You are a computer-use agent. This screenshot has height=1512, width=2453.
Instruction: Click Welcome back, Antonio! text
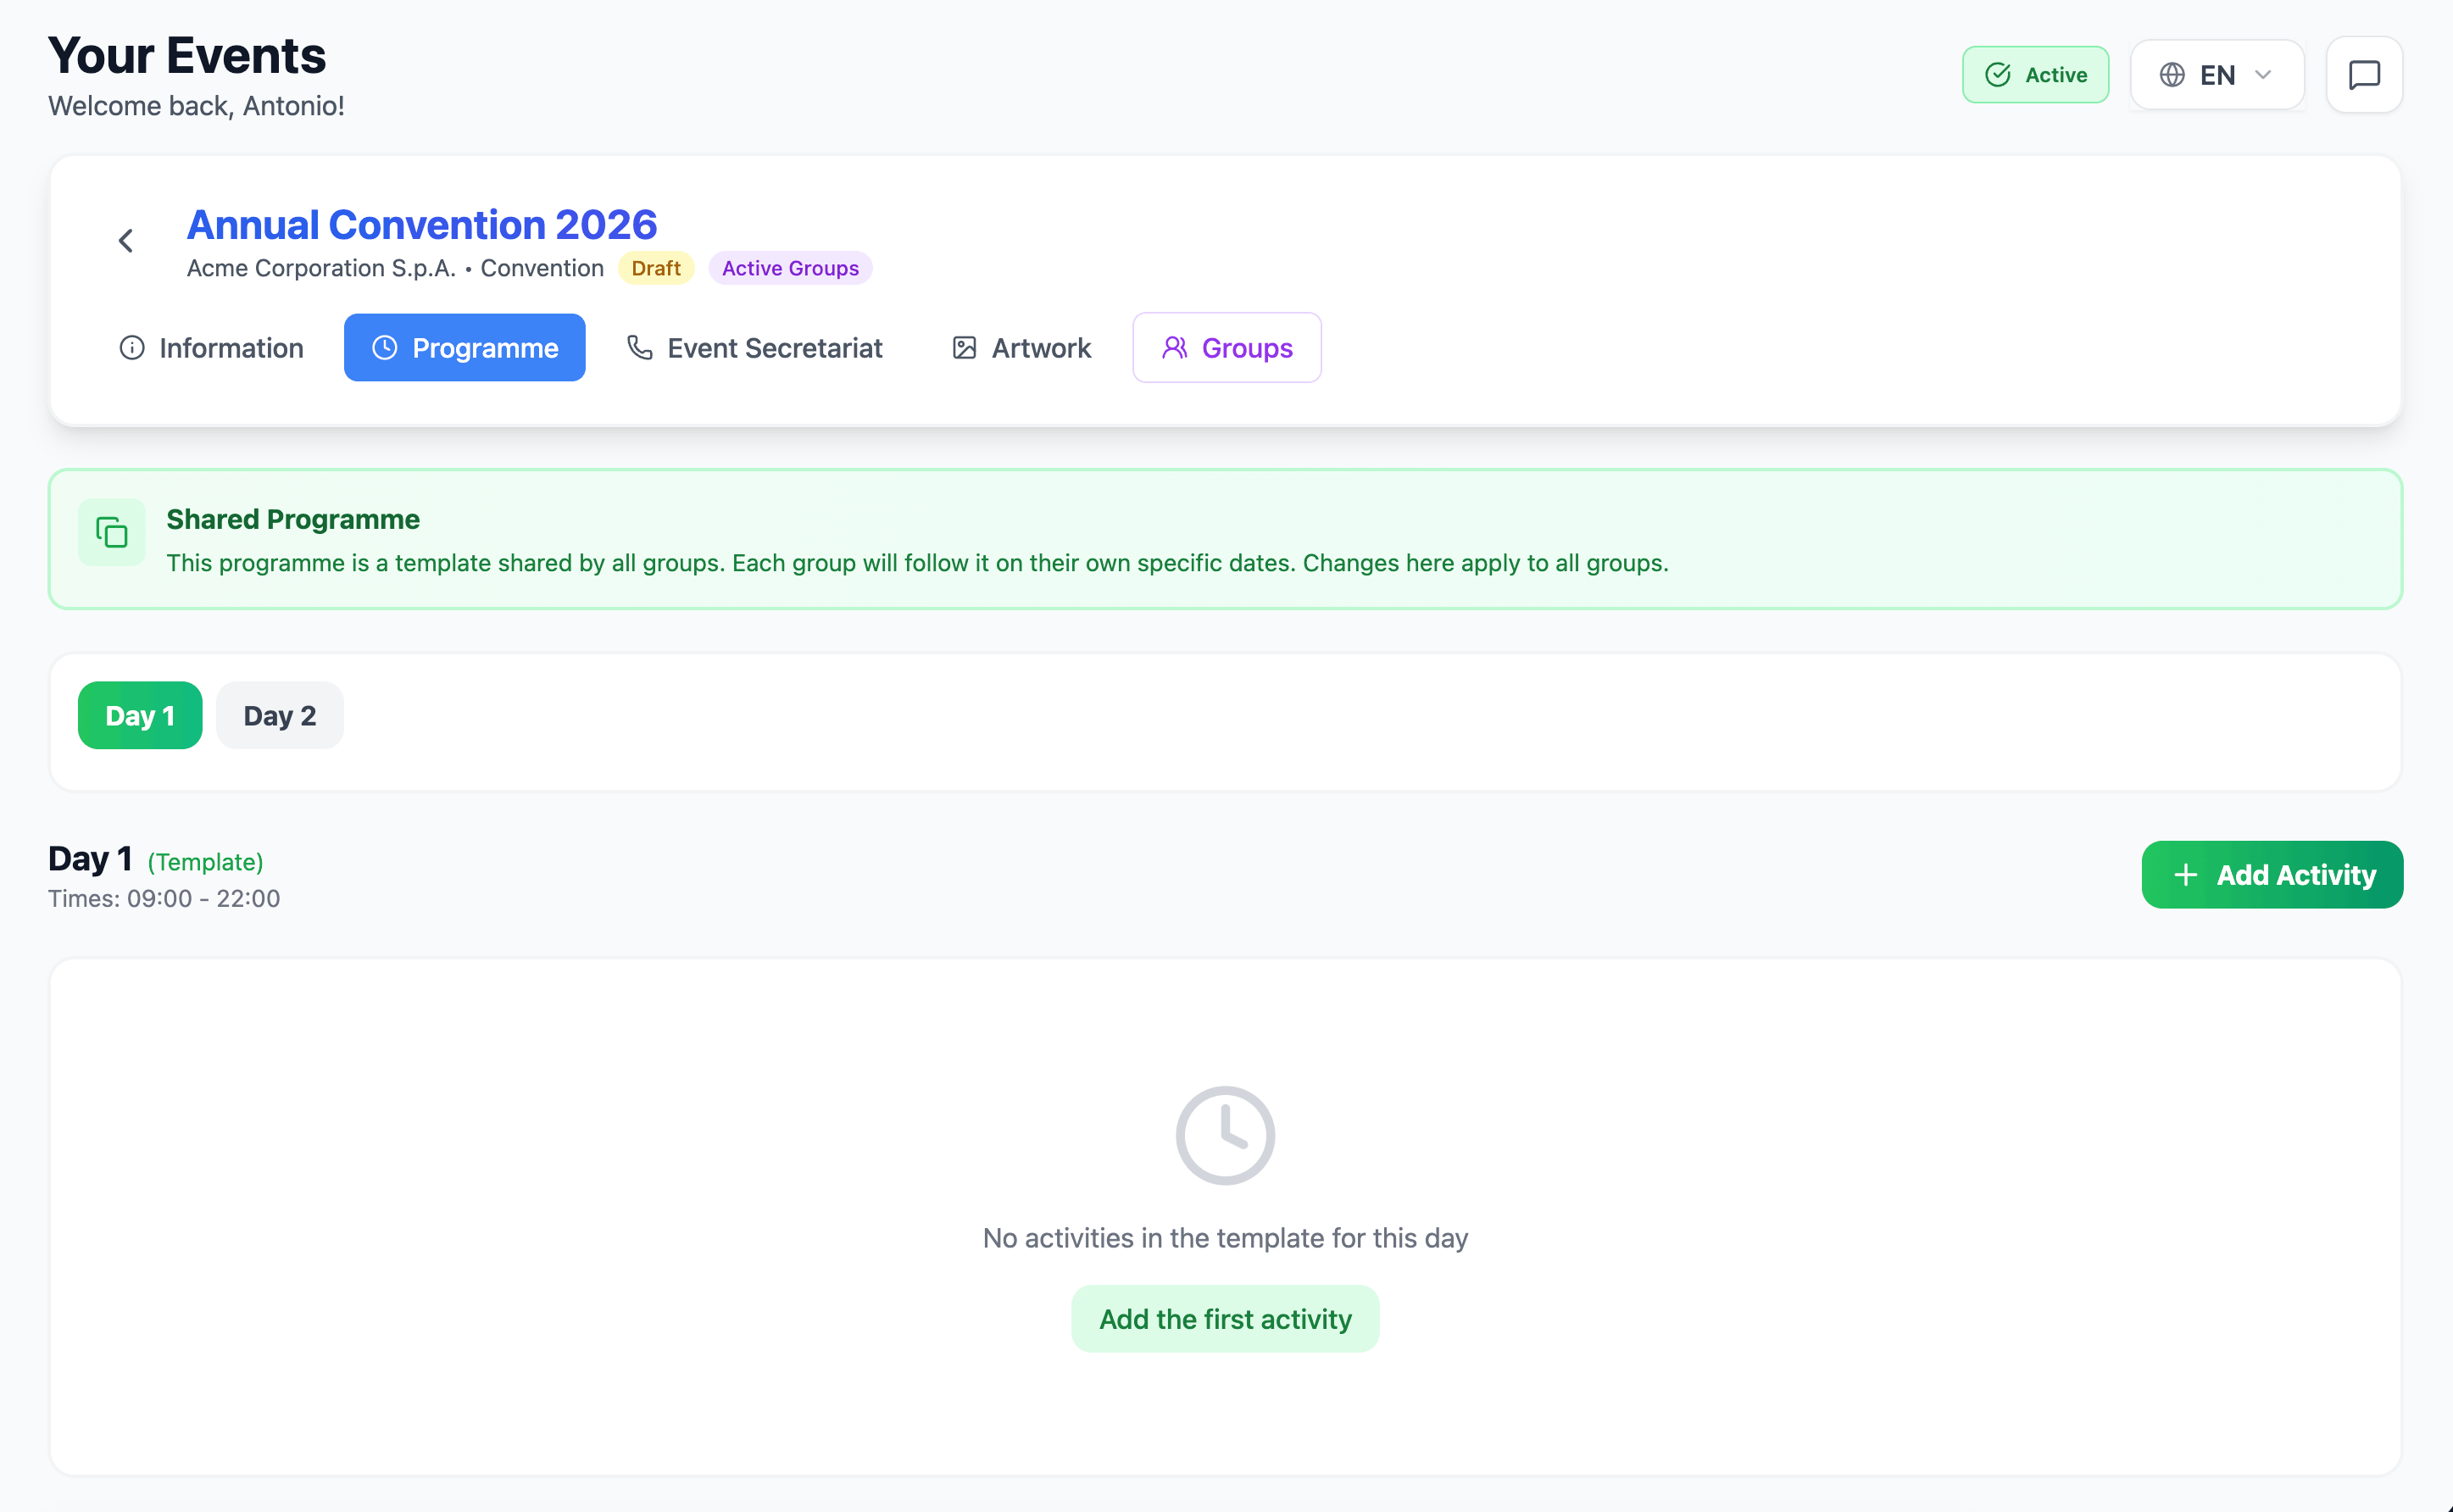(196, 106)
